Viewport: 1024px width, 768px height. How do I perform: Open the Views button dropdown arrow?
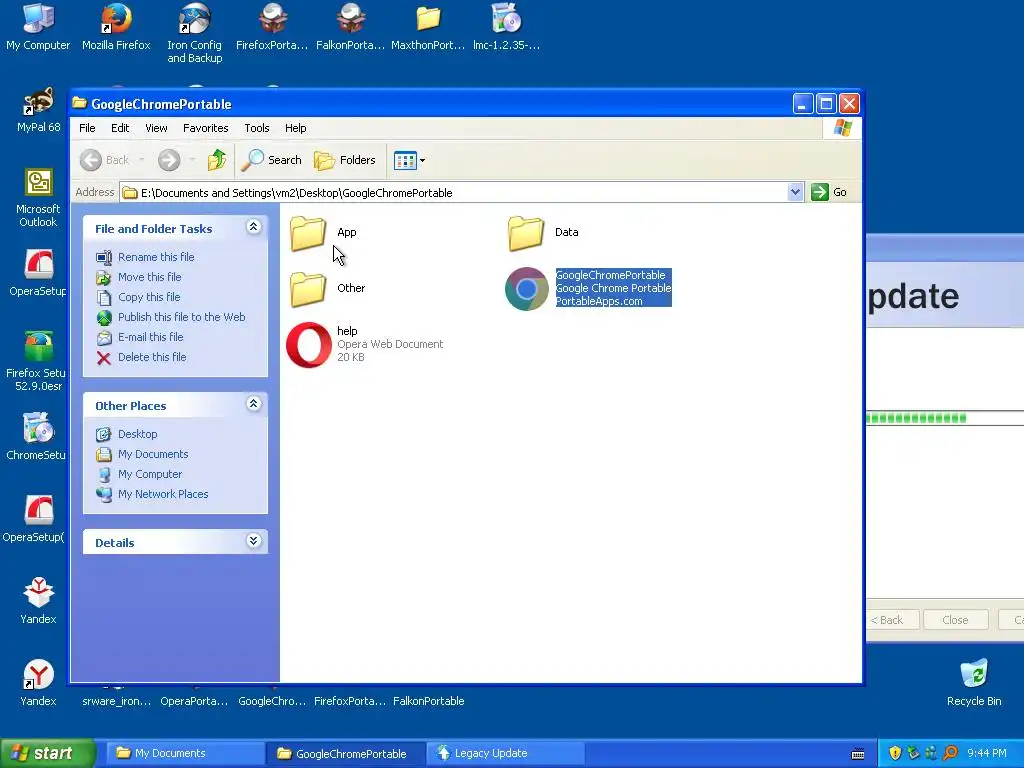tap(423, 160)
